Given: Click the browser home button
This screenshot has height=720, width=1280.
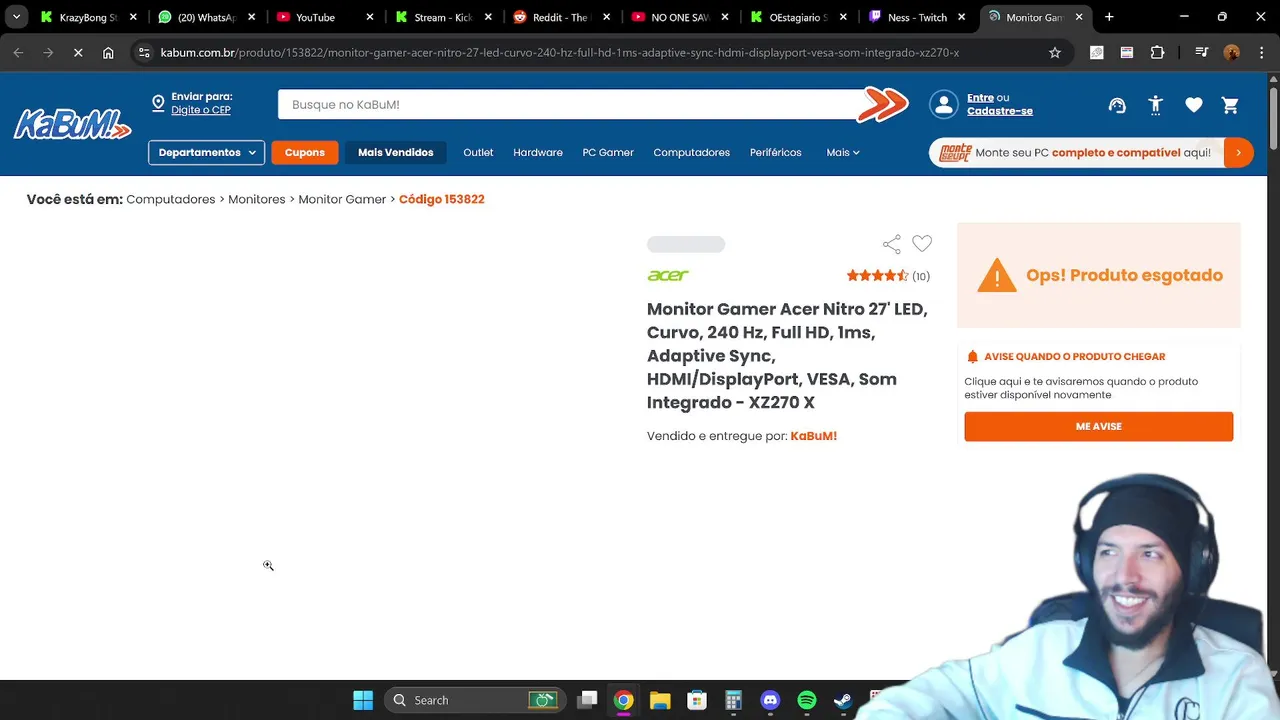Looking at the screenshot, I should (108, 53).
